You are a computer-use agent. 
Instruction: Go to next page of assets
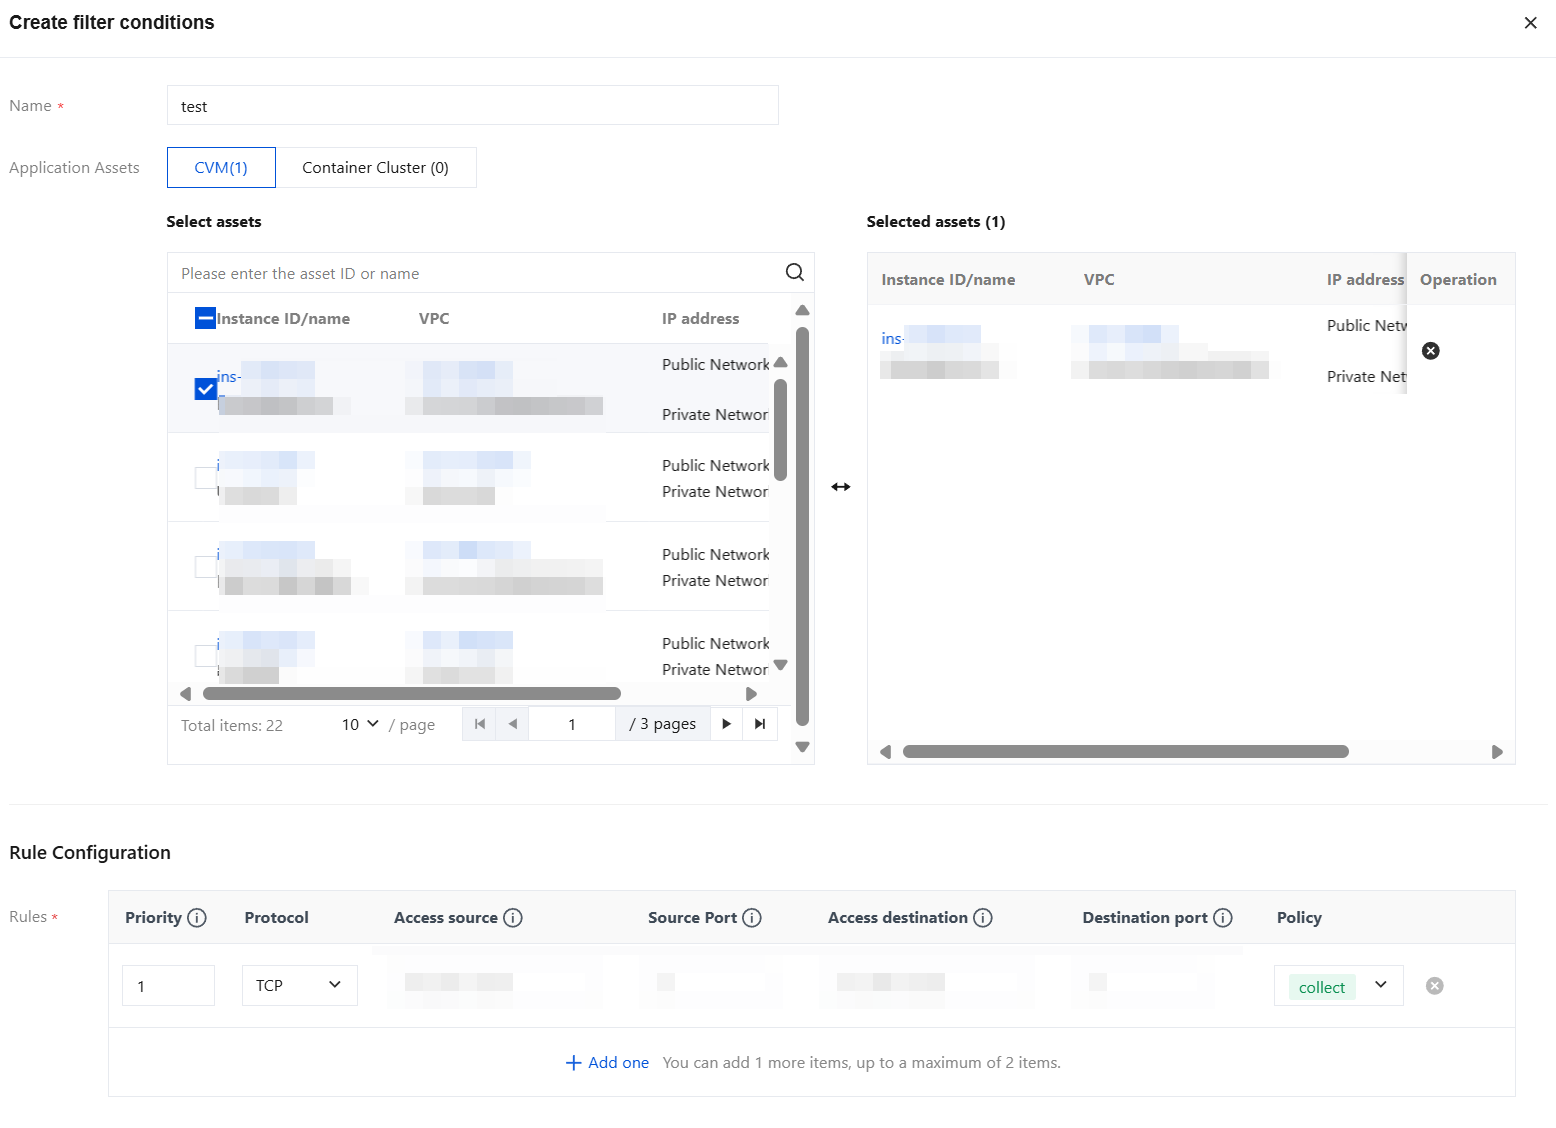[x=726, y=724]
